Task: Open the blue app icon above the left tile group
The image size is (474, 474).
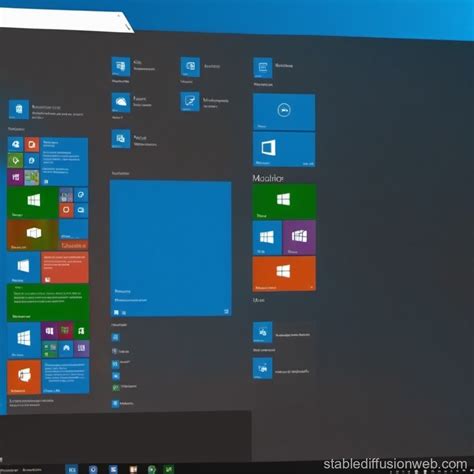Action: (19, 109)
